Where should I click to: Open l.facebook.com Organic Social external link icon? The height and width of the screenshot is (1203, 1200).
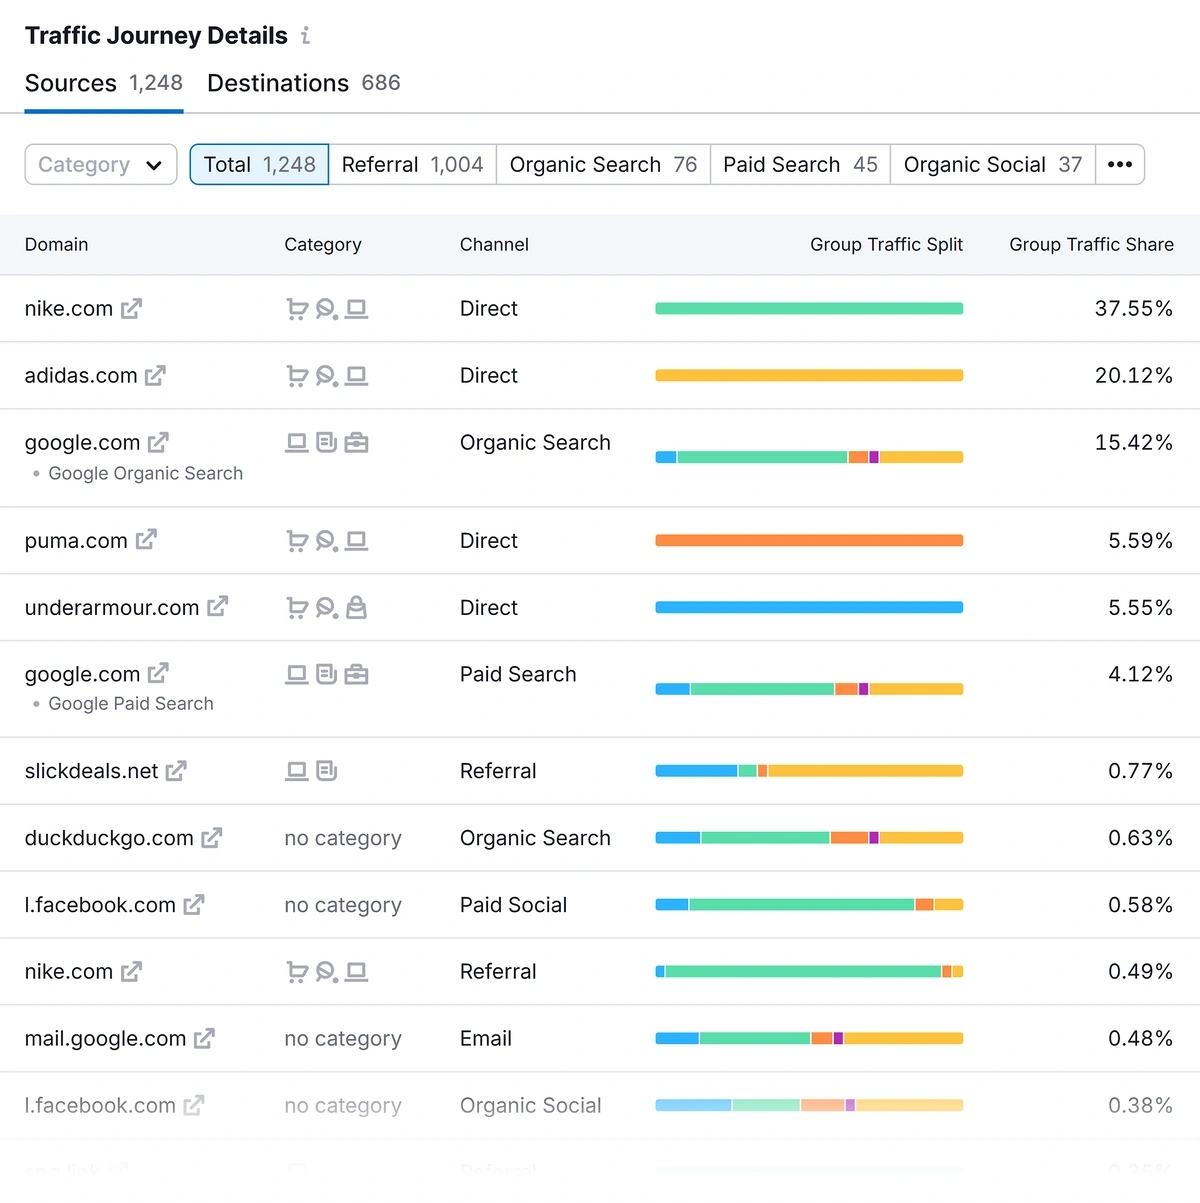click(194, 1106)
